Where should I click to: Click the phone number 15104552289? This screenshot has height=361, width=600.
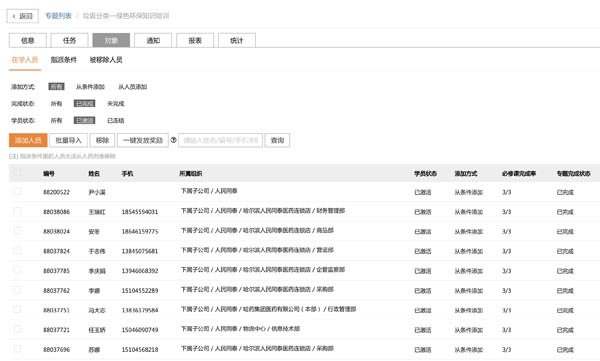(140, 291)
